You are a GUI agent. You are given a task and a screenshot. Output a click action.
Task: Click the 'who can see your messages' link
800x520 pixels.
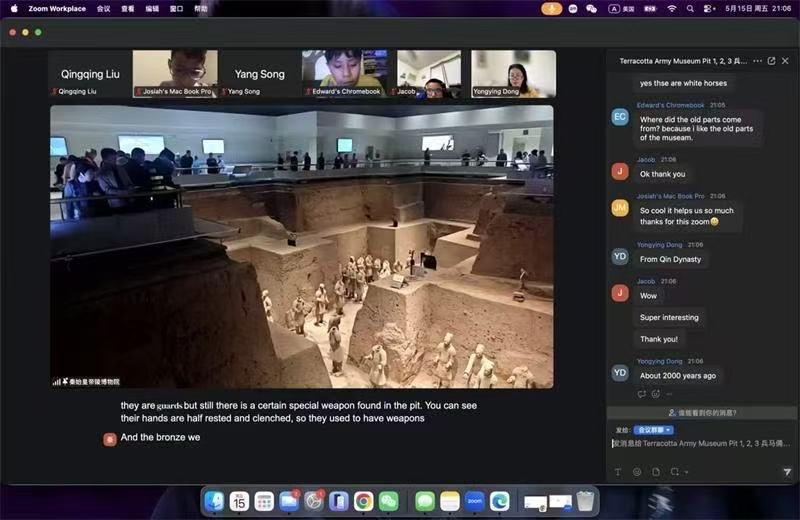(703, 412)
